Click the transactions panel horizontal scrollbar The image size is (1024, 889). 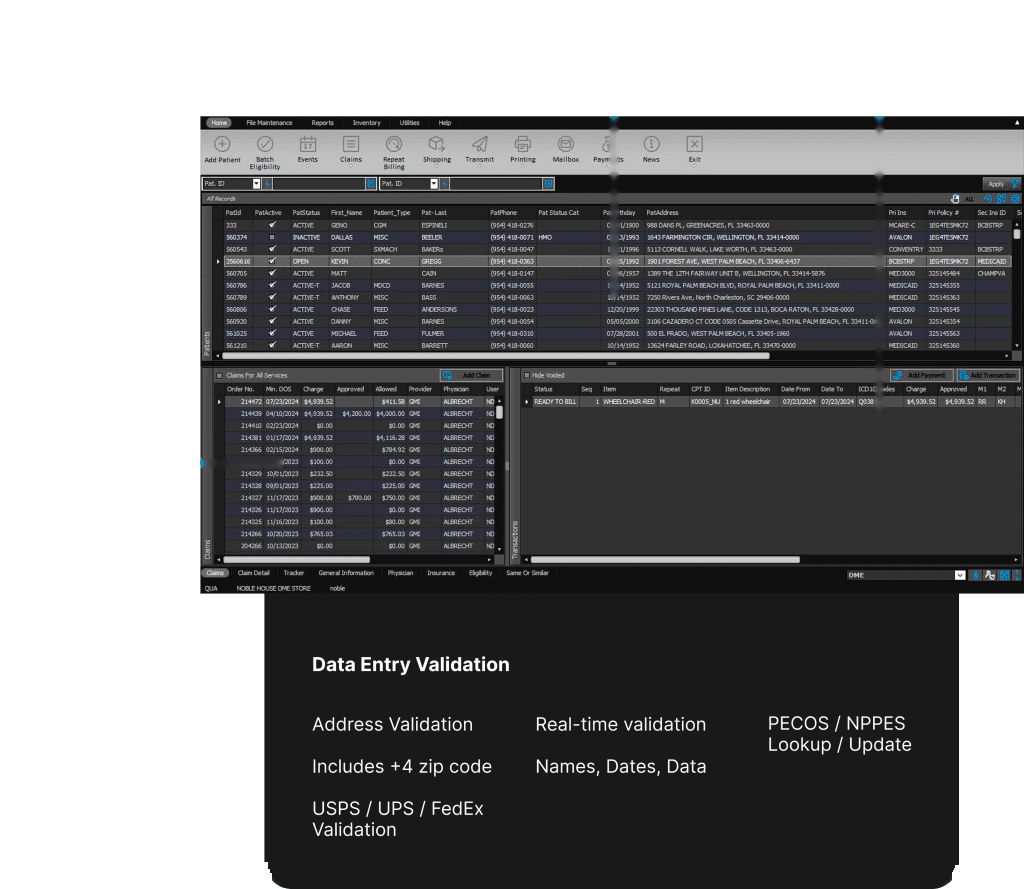point(665,560)
